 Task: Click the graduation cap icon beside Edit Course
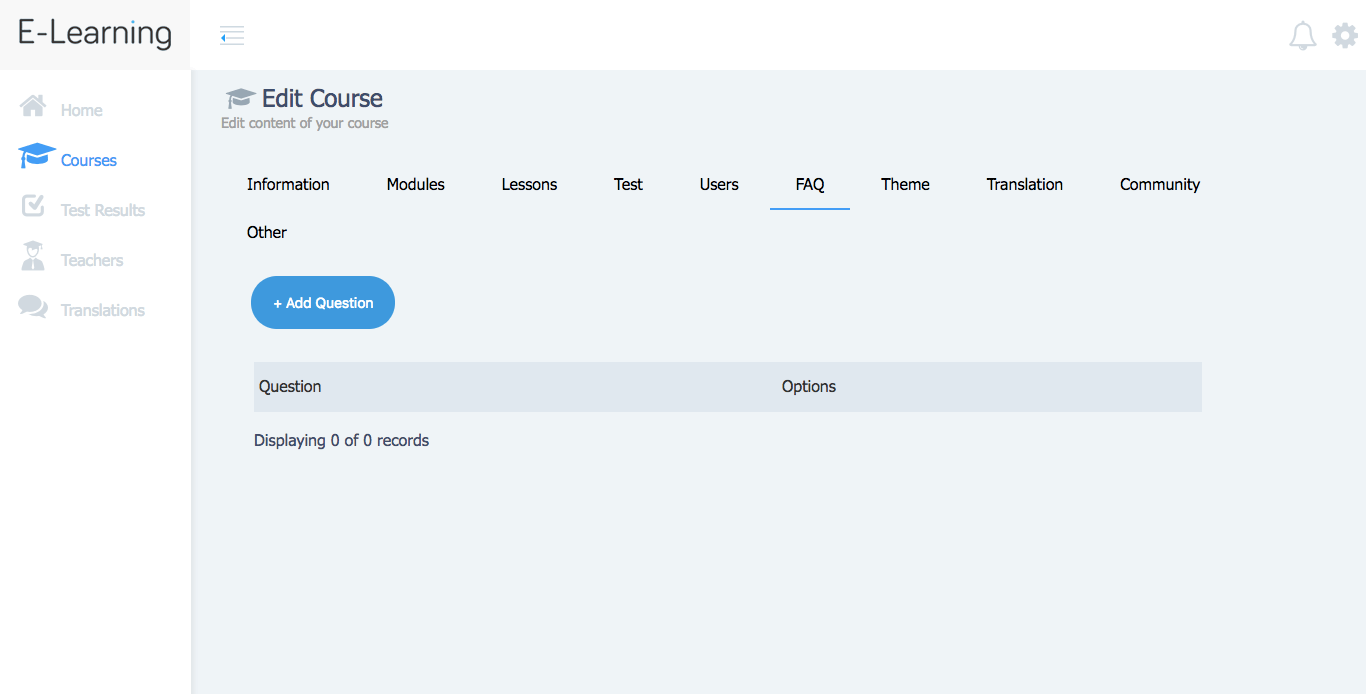pos(240,98)
